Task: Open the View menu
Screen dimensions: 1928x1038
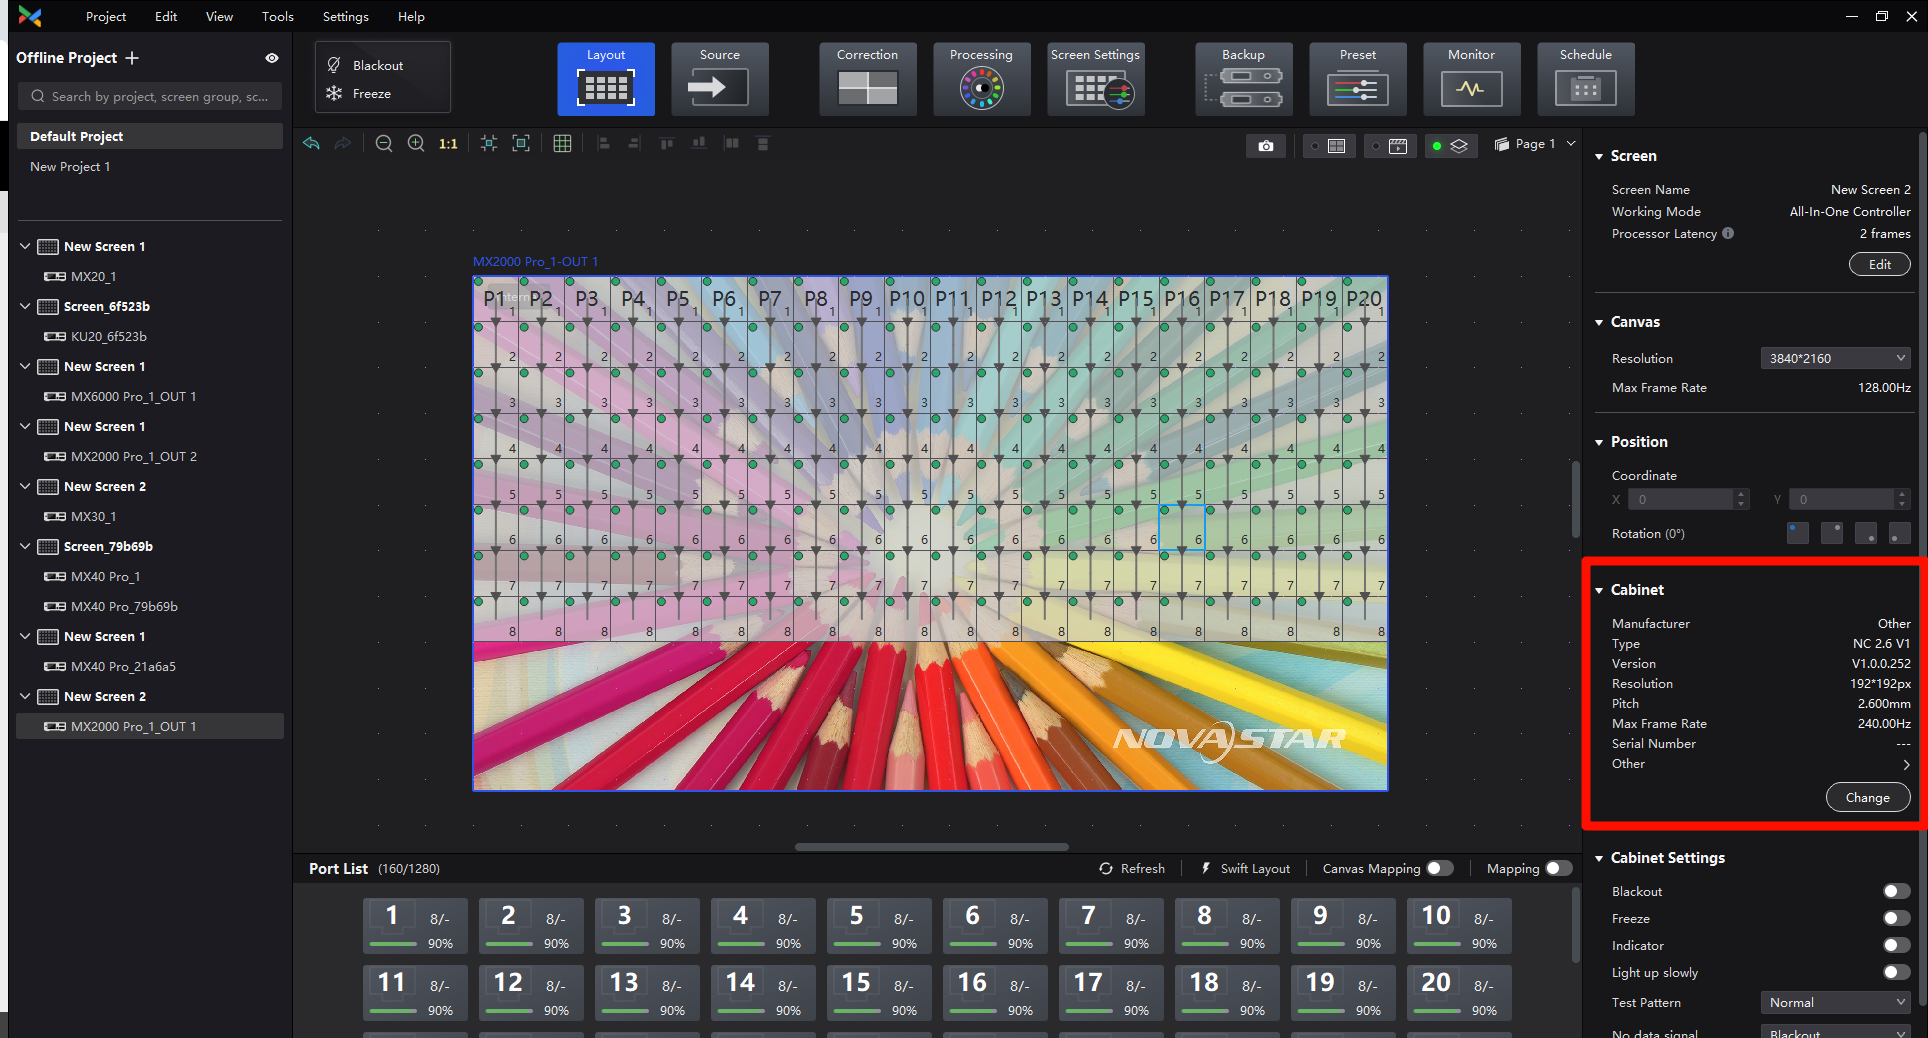Action: click(219, 16)
